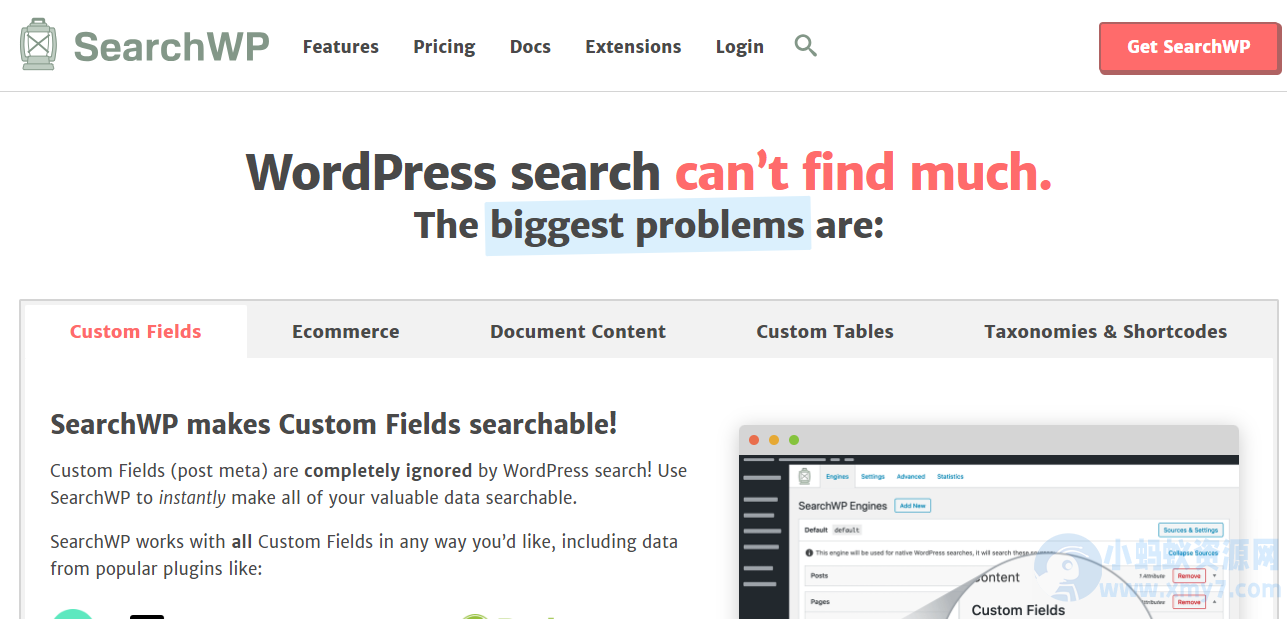Remove the Posts source from the engine

point(1188,576)
